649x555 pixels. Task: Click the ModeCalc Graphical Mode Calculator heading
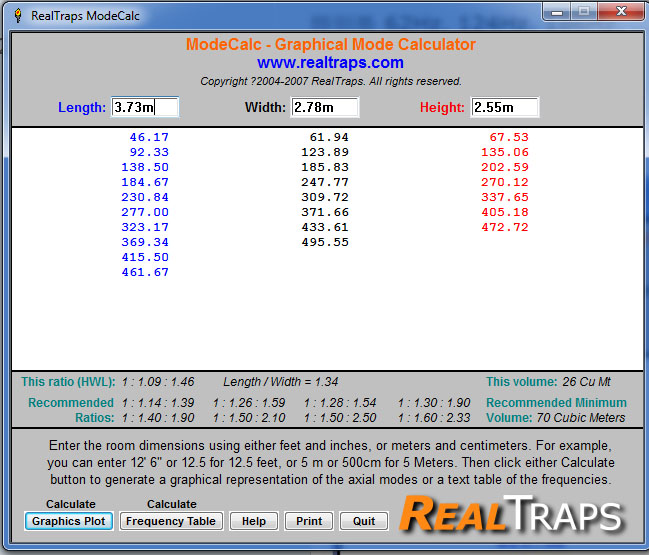330,45
